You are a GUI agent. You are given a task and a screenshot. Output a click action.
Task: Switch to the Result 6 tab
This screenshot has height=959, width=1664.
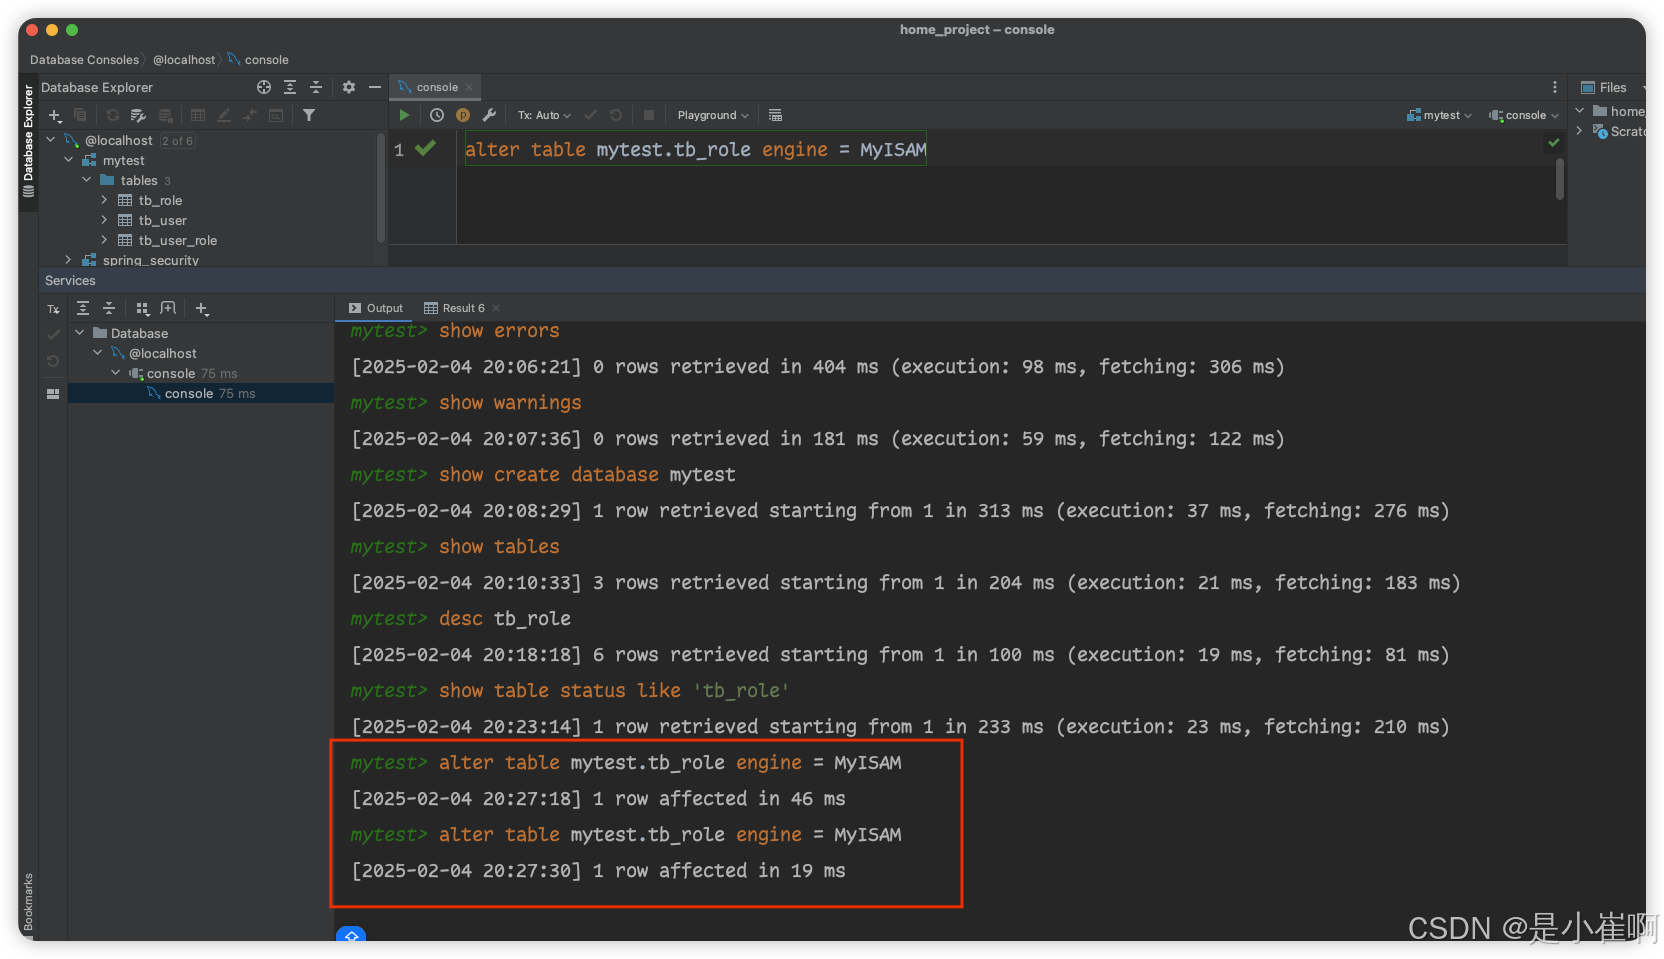455,308
